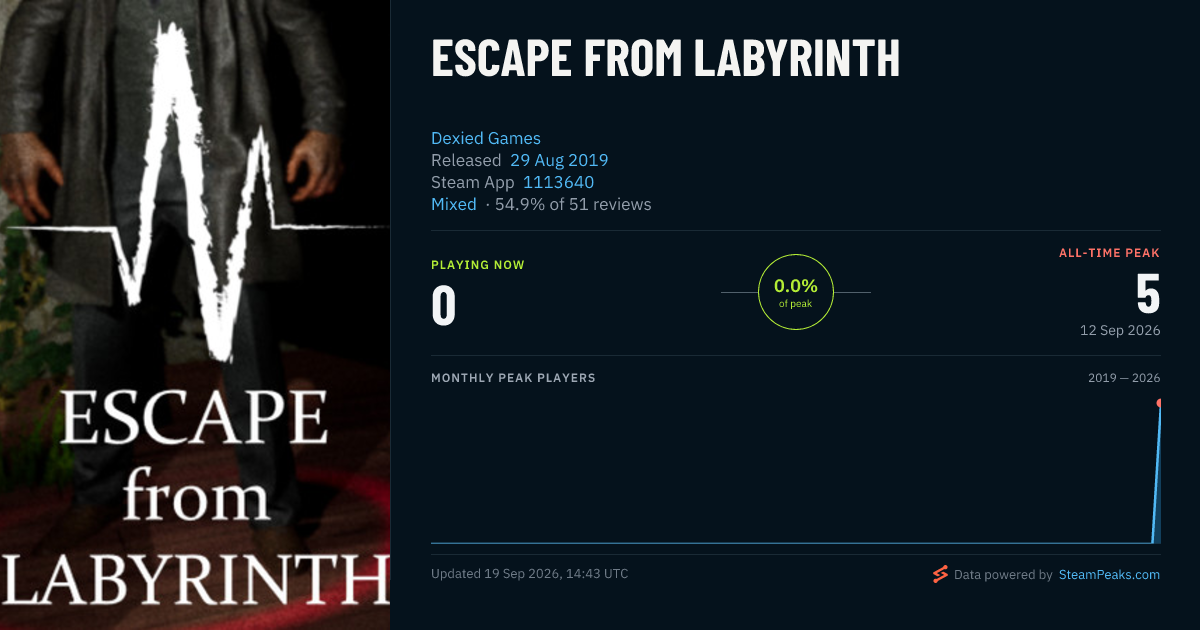Click the Monthly Peak Players label

(x=513, y=378)
